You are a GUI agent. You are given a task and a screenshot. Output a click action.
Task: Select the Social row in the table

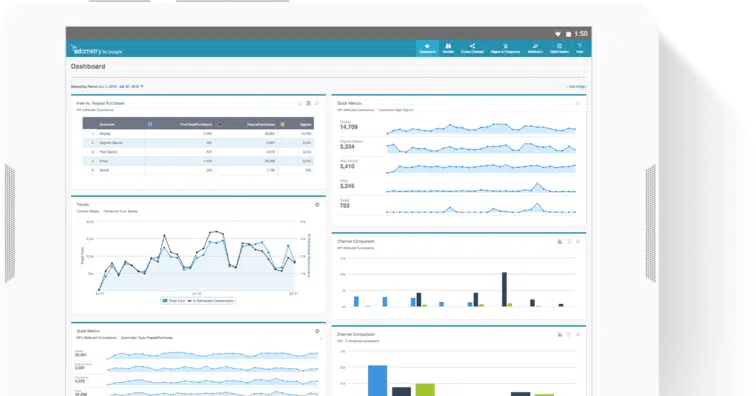198,170
